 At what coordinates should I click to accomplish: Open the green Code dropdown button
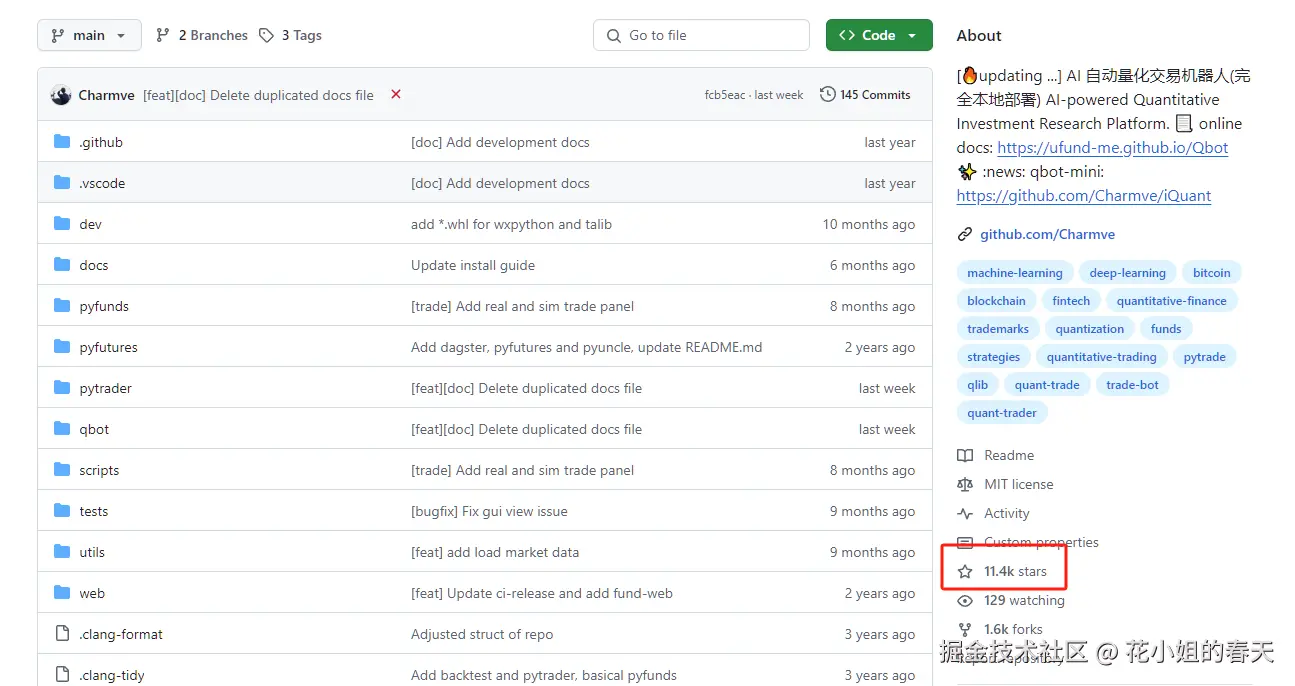click(x=879, y=35)
